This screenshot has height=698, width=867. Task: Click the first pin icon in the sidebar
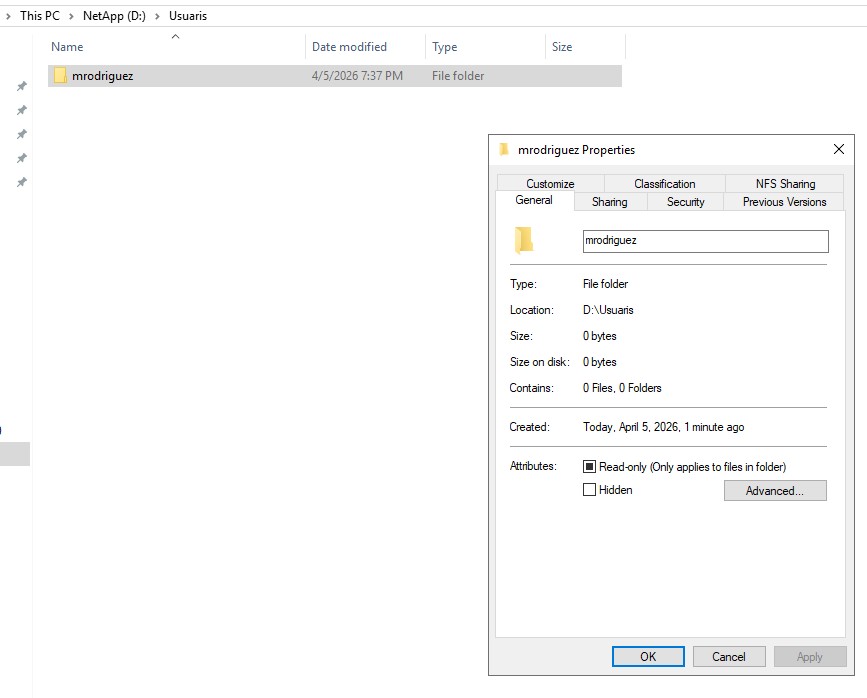(x=21, y=87)
